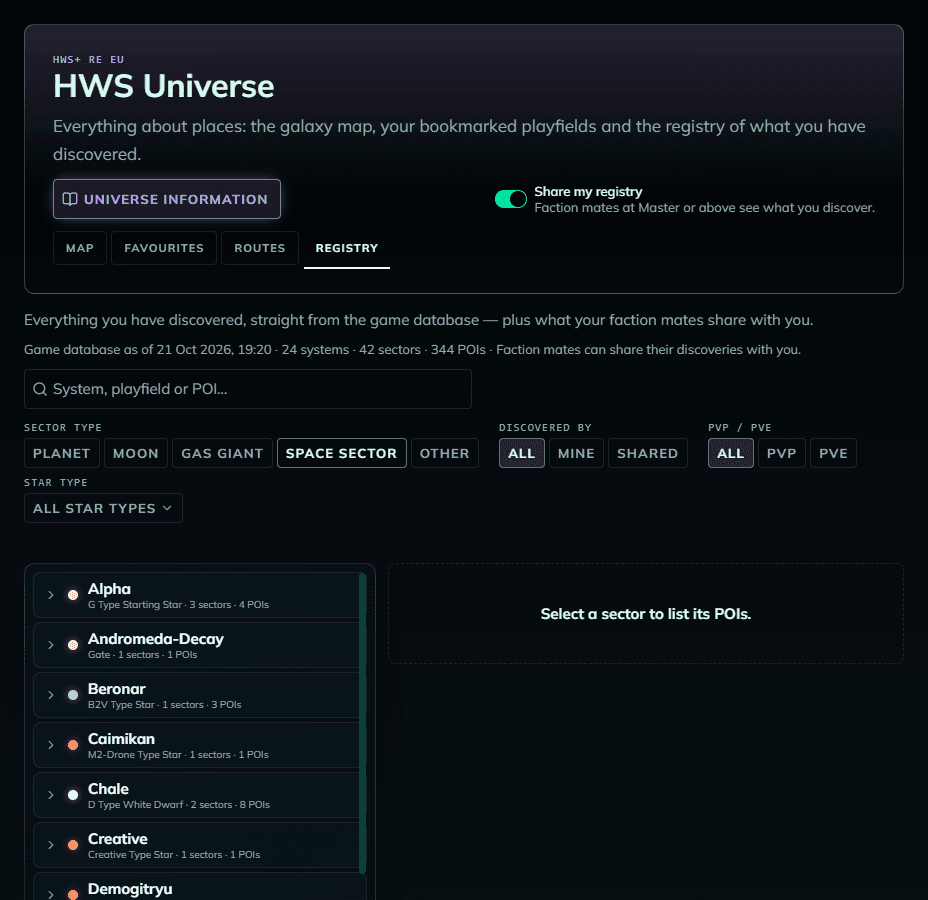The height and width of the screenshot is (900, 928).
Task: Open the All Star Types dropdown
Action: (103, 508)
